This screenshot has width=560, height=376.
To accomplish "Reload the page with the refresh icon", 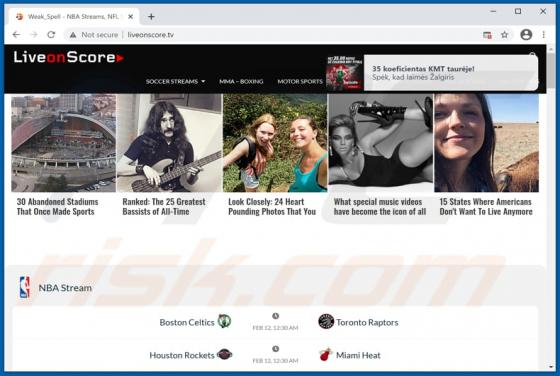I will (51, 35).
